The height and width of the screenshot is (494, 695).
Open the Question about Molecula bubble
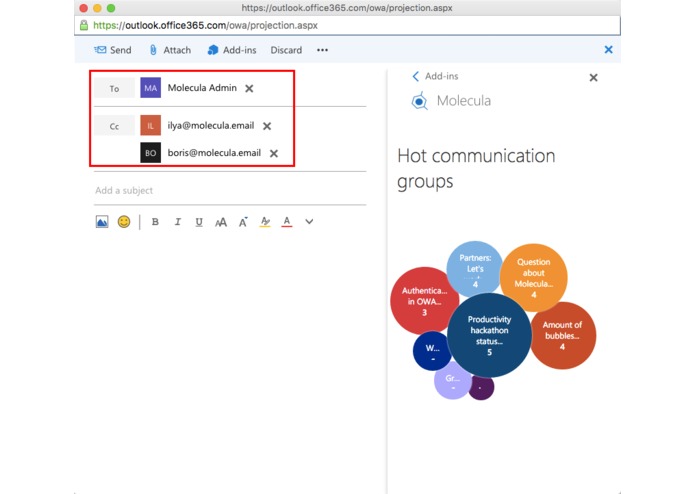tap(534, 277)
